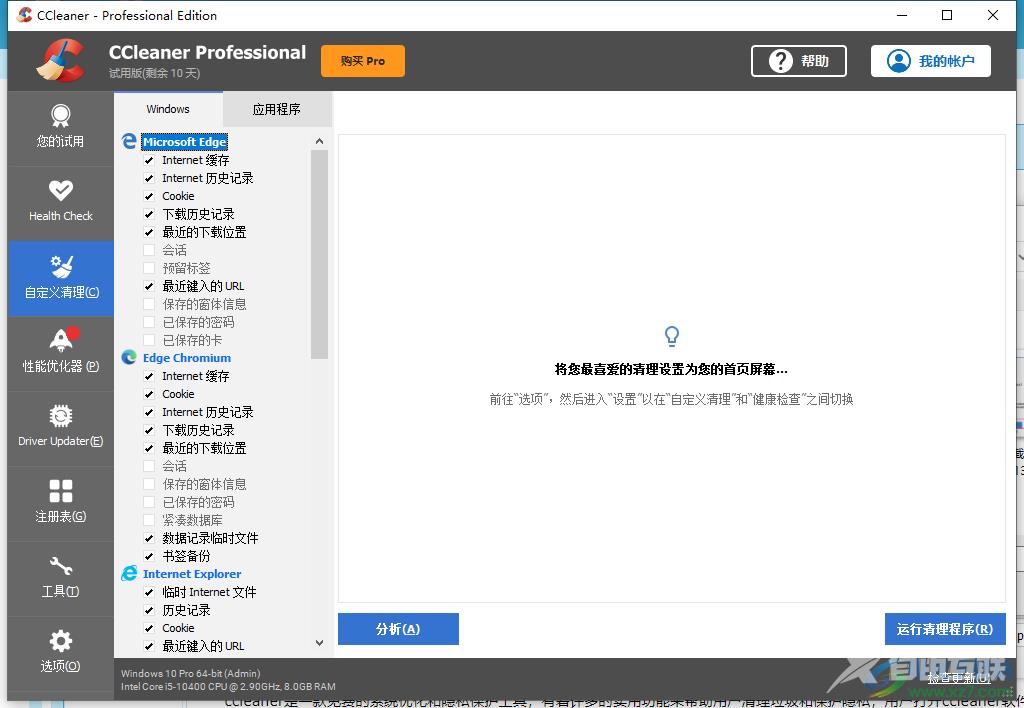Image resolution: width=1024 pixels, height=708 pixels.
Task: Click the 分析 button
Action: coord(398,629)
